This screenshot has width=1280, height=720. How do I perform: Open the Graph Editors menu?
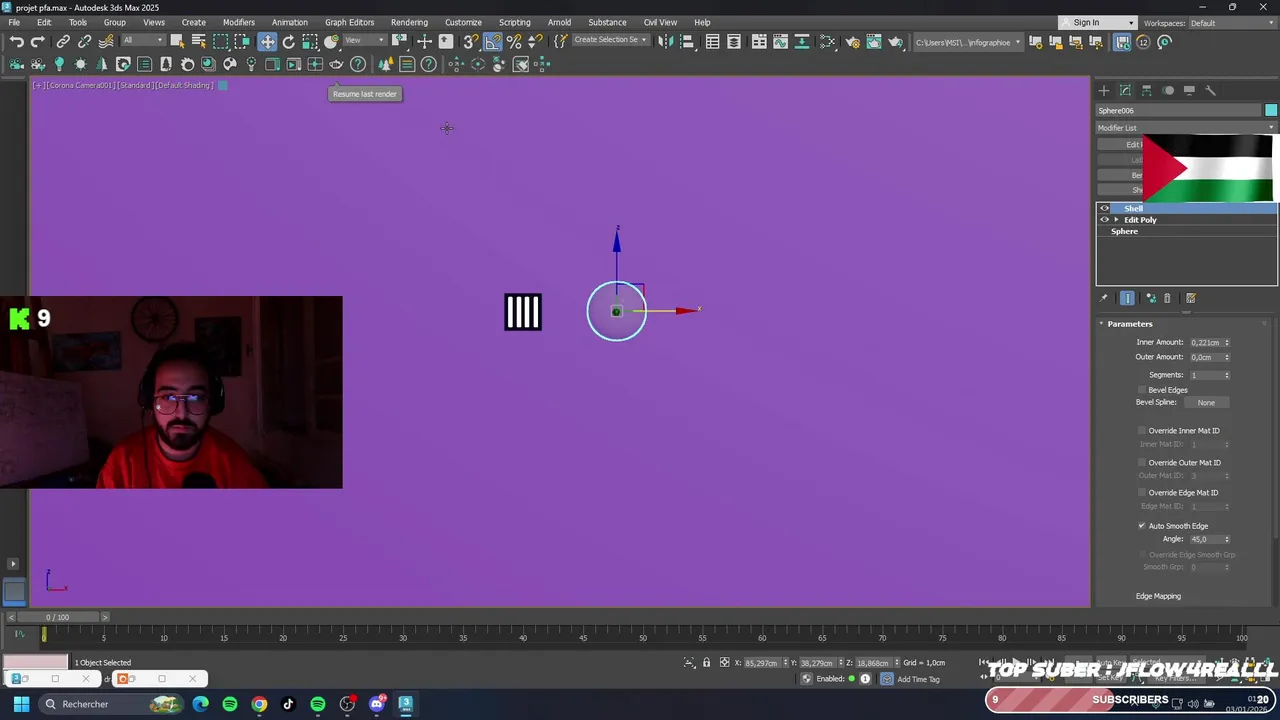(x=349, y=22)
